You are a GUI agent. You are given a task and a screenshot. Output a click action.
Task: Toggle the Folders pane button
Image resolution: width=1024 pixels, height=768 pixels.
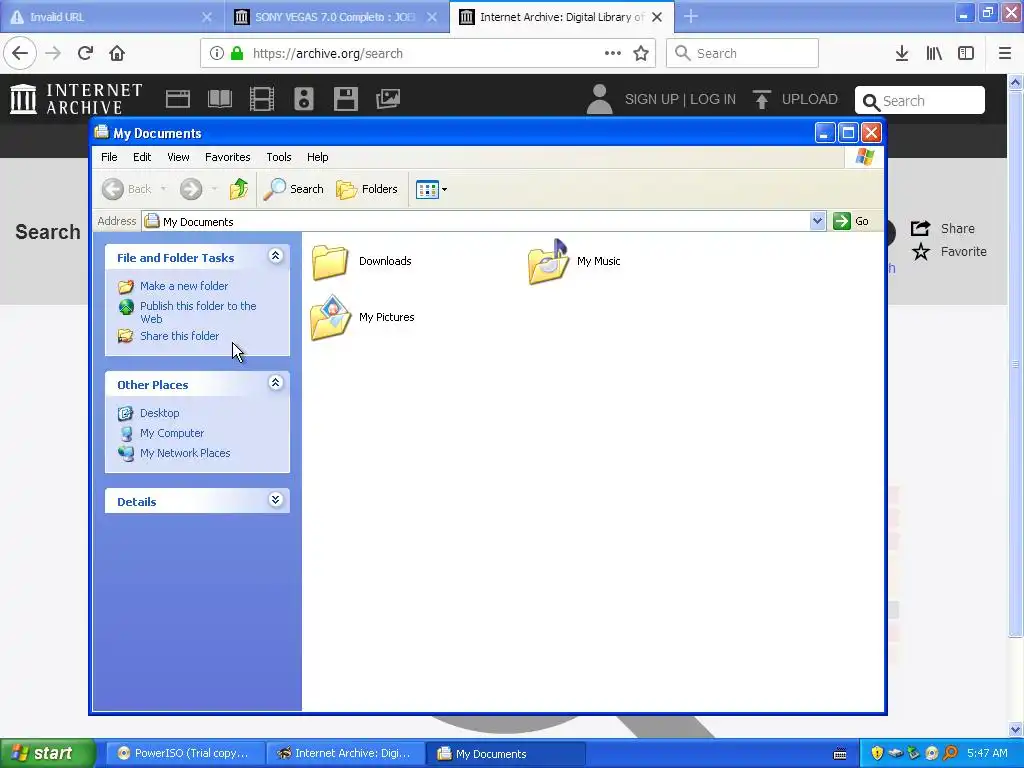point(367,189)
